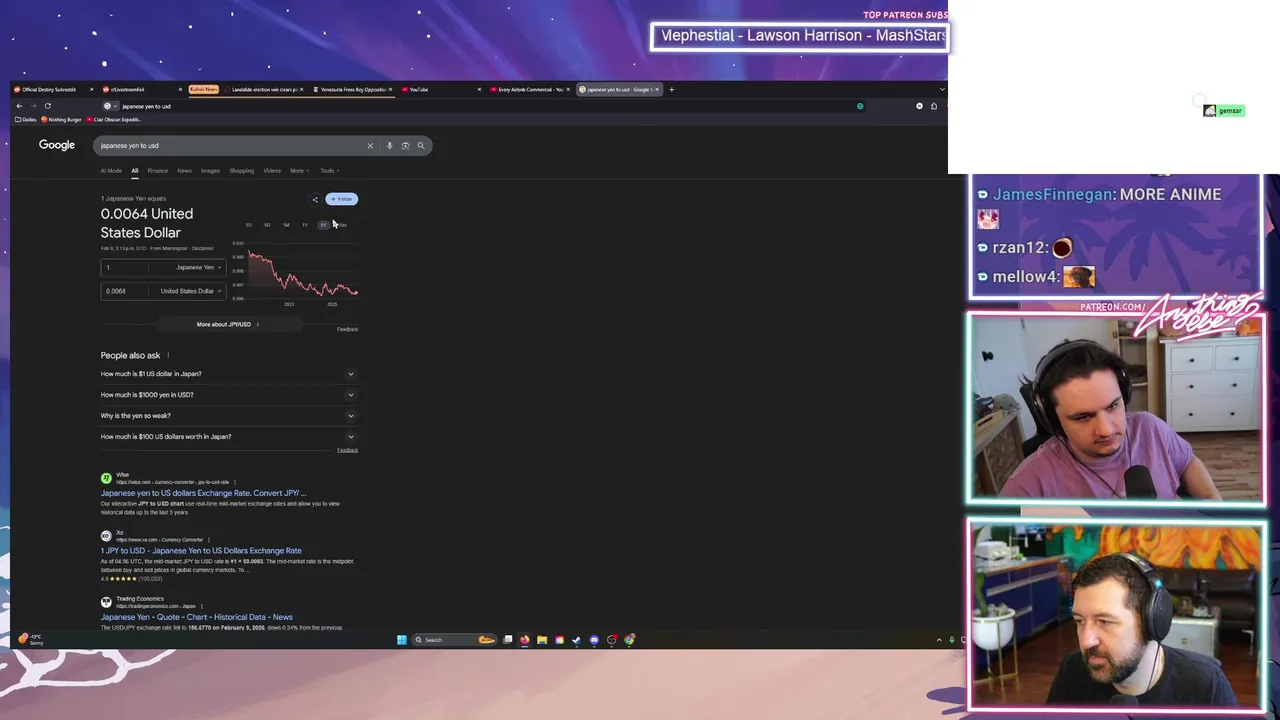Switch to Every Airbnb Commercial tab
1280x720 pixels.
click(528, 89)
